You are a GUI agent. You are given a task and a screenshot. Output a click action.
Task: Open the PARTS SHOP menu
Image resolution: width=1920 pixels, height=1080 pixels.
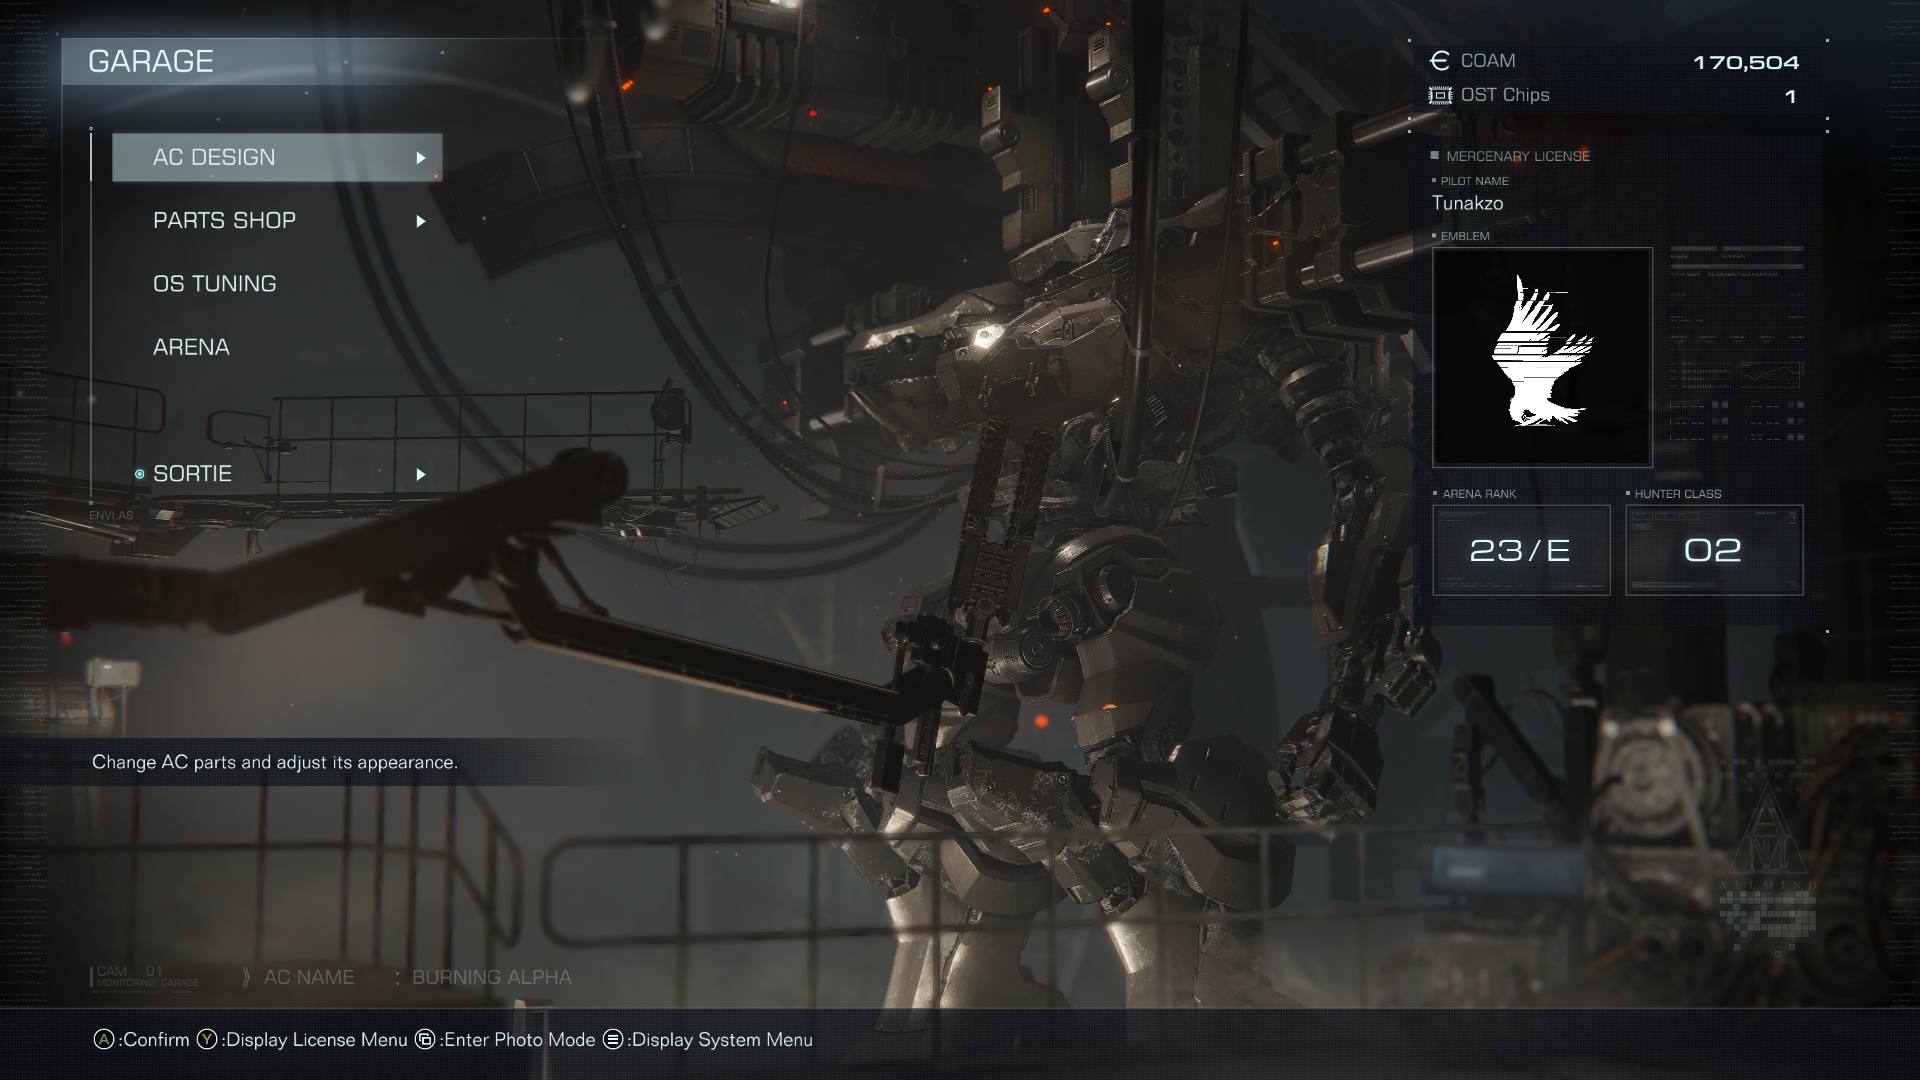[x=277, y=220]
